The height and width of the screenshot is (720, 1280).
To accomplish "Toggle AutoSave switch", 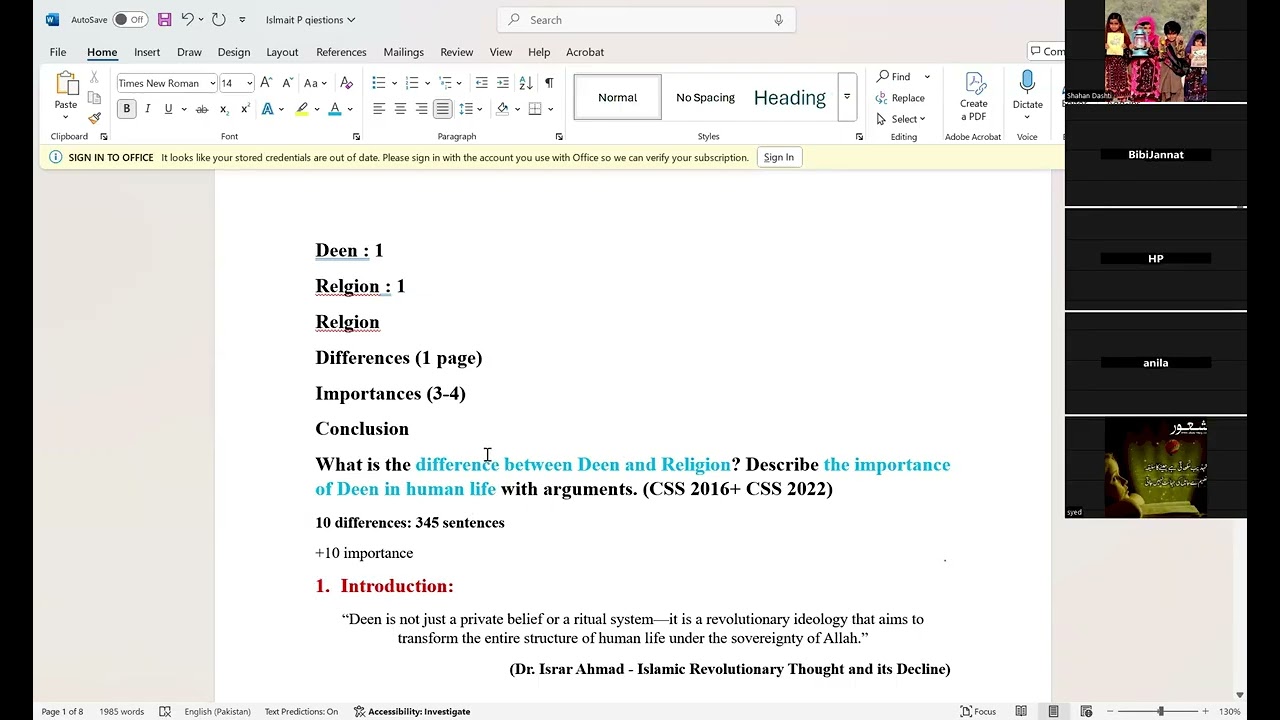I will 130,19.
